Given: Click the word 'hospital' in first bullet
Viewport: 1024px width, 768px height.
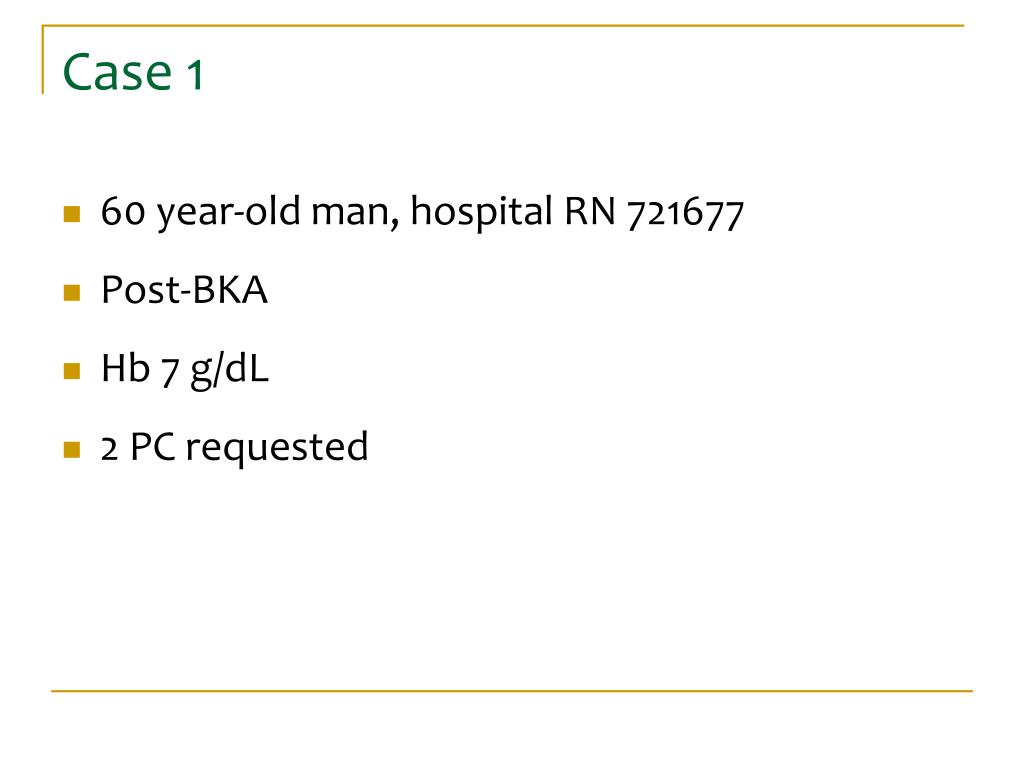Looking at the screenshot, I should coord(481,213).
